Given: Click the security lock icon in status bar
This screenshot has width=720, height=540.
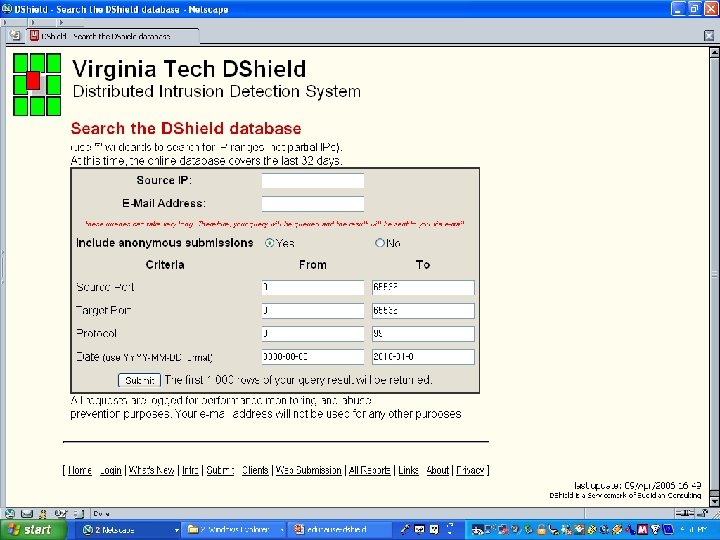Looking at the screenshot, I should (703, 513).
